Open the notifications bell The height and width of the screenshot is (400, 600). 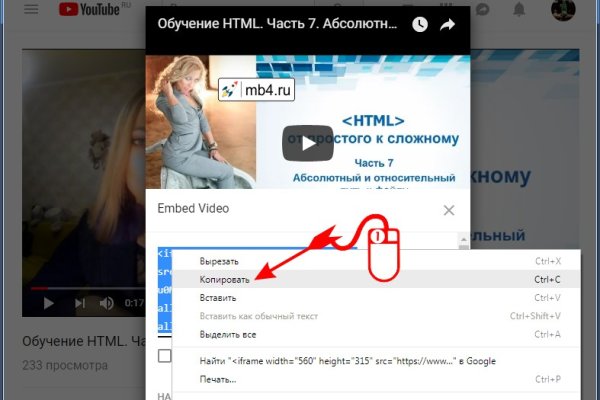[x=518, y=10]
